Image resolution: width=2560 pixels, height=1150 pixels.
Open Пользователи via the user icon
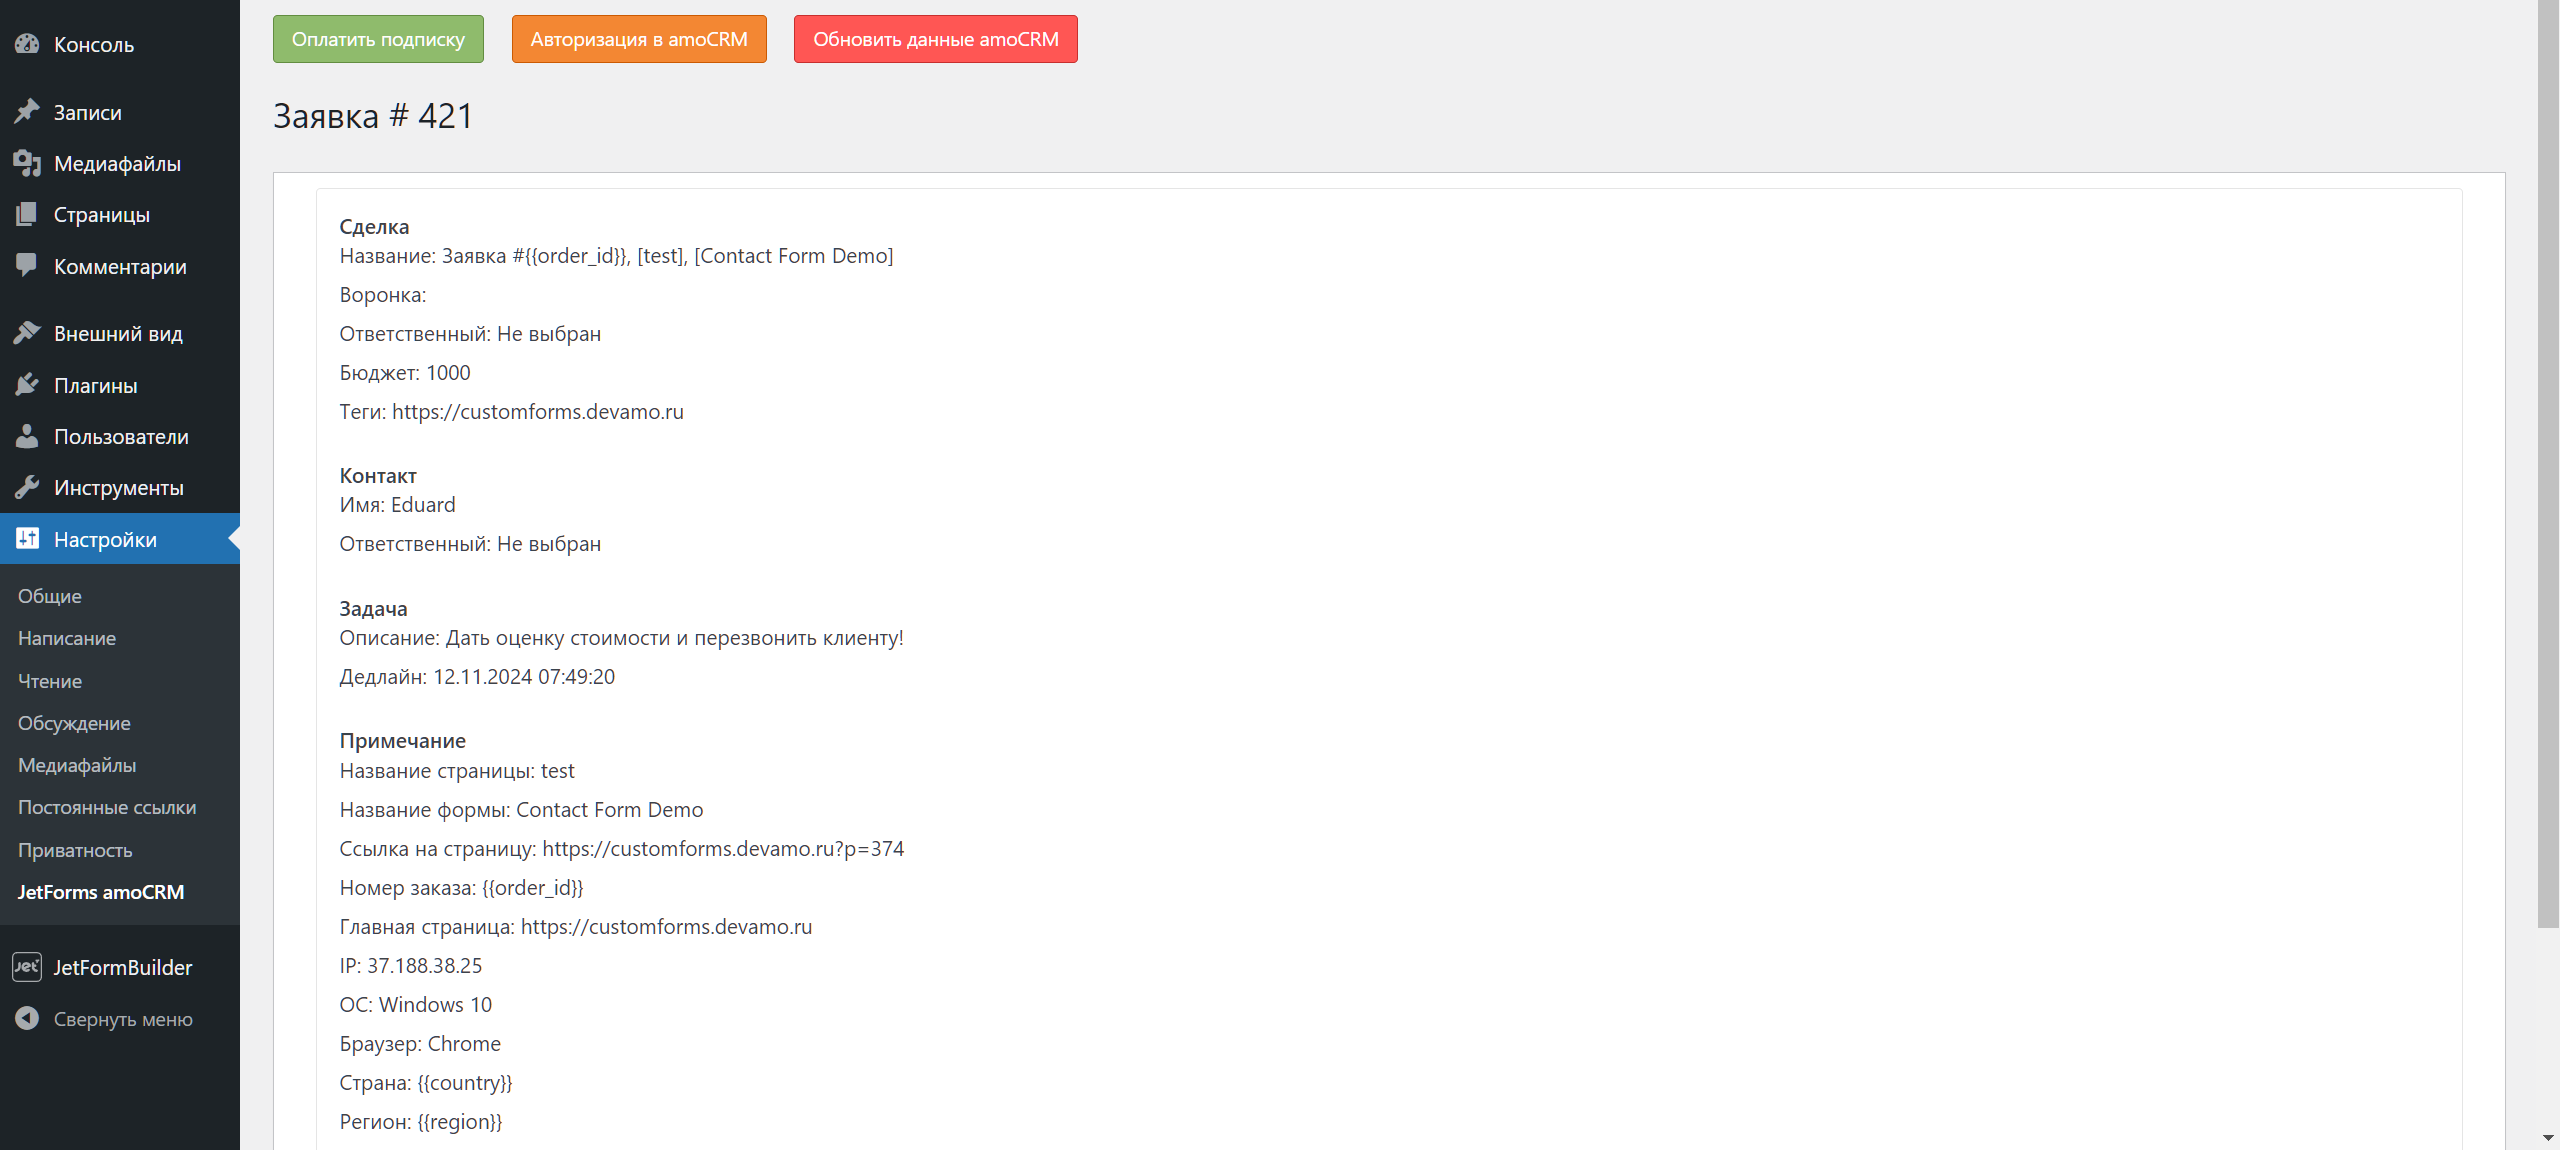point(26,436)
